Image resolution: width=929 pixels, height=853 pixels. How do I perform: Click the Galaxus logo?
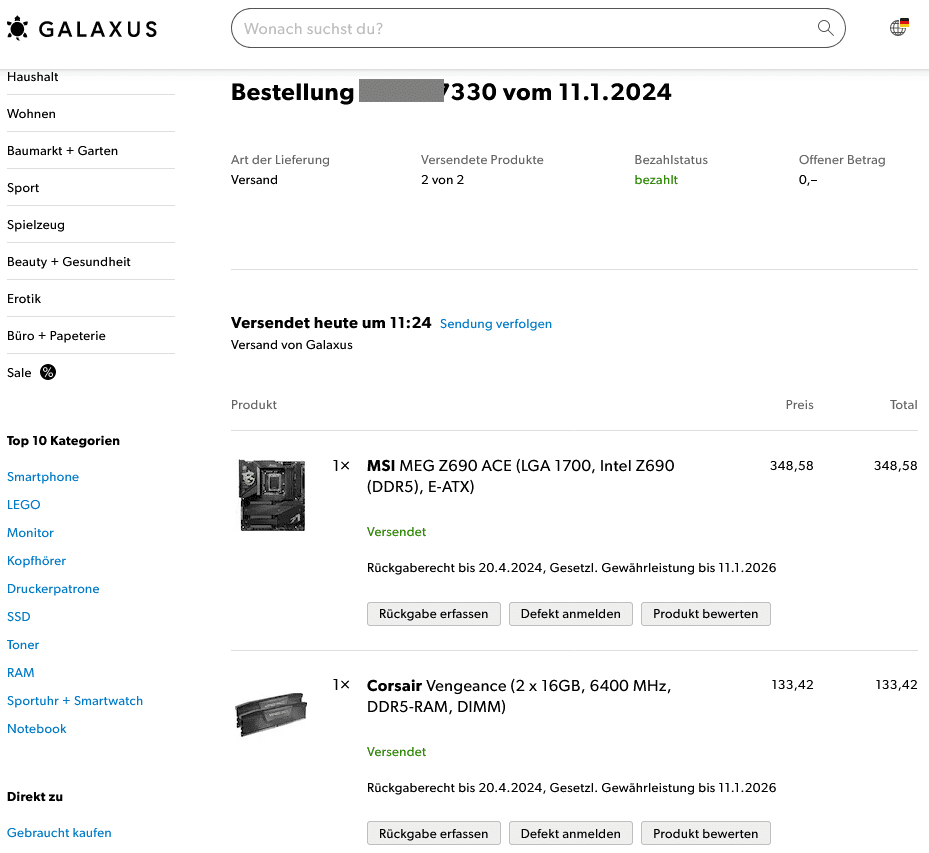[x=82, y=28]
